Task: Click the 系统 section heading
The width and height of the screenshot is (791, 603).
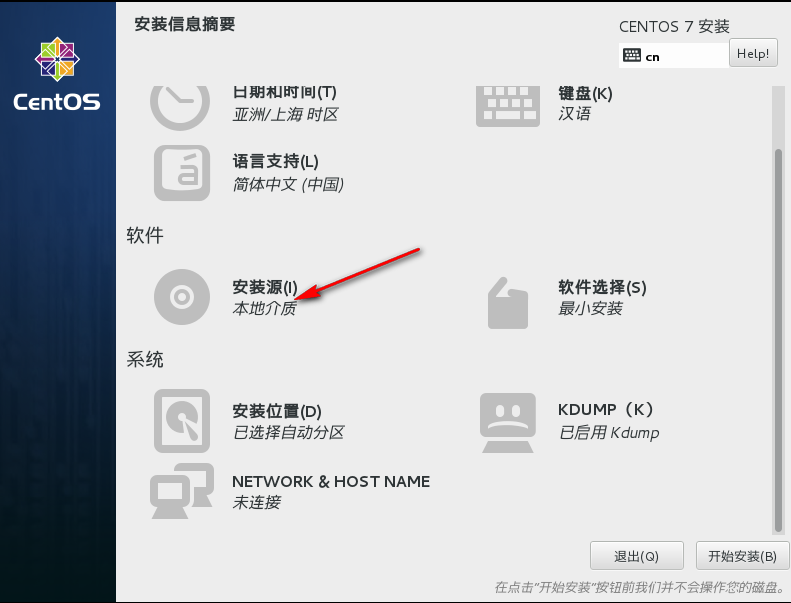Action: pos(145,360)
